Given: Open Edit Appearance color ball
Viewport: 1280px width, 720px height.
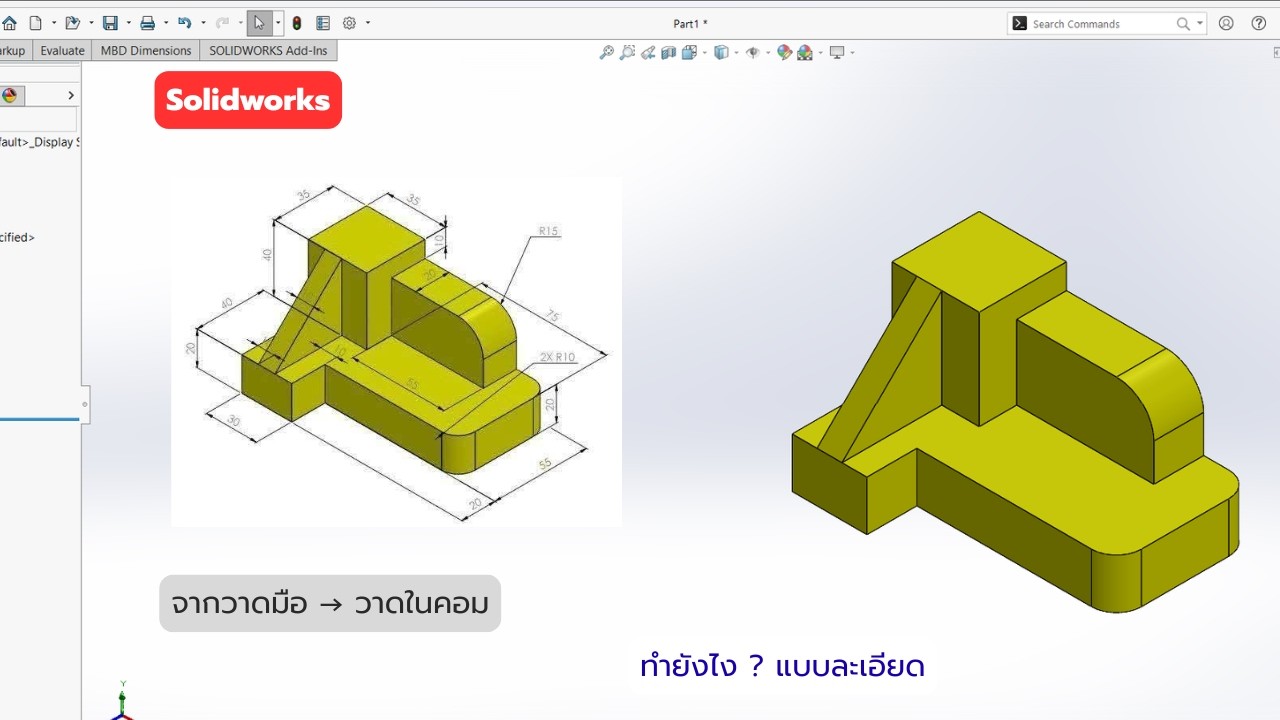Looking at the screenshot, I should 784,53.
